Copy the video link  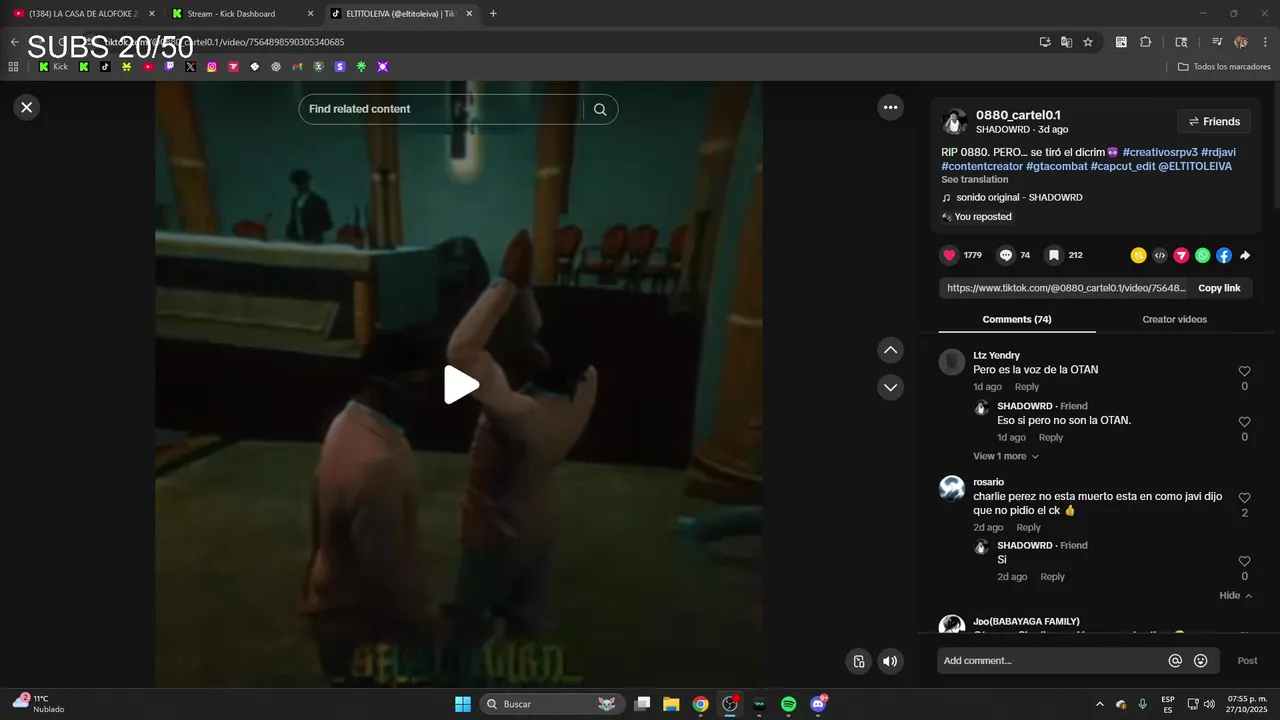pyautogui.click(x=1219, y=288)
